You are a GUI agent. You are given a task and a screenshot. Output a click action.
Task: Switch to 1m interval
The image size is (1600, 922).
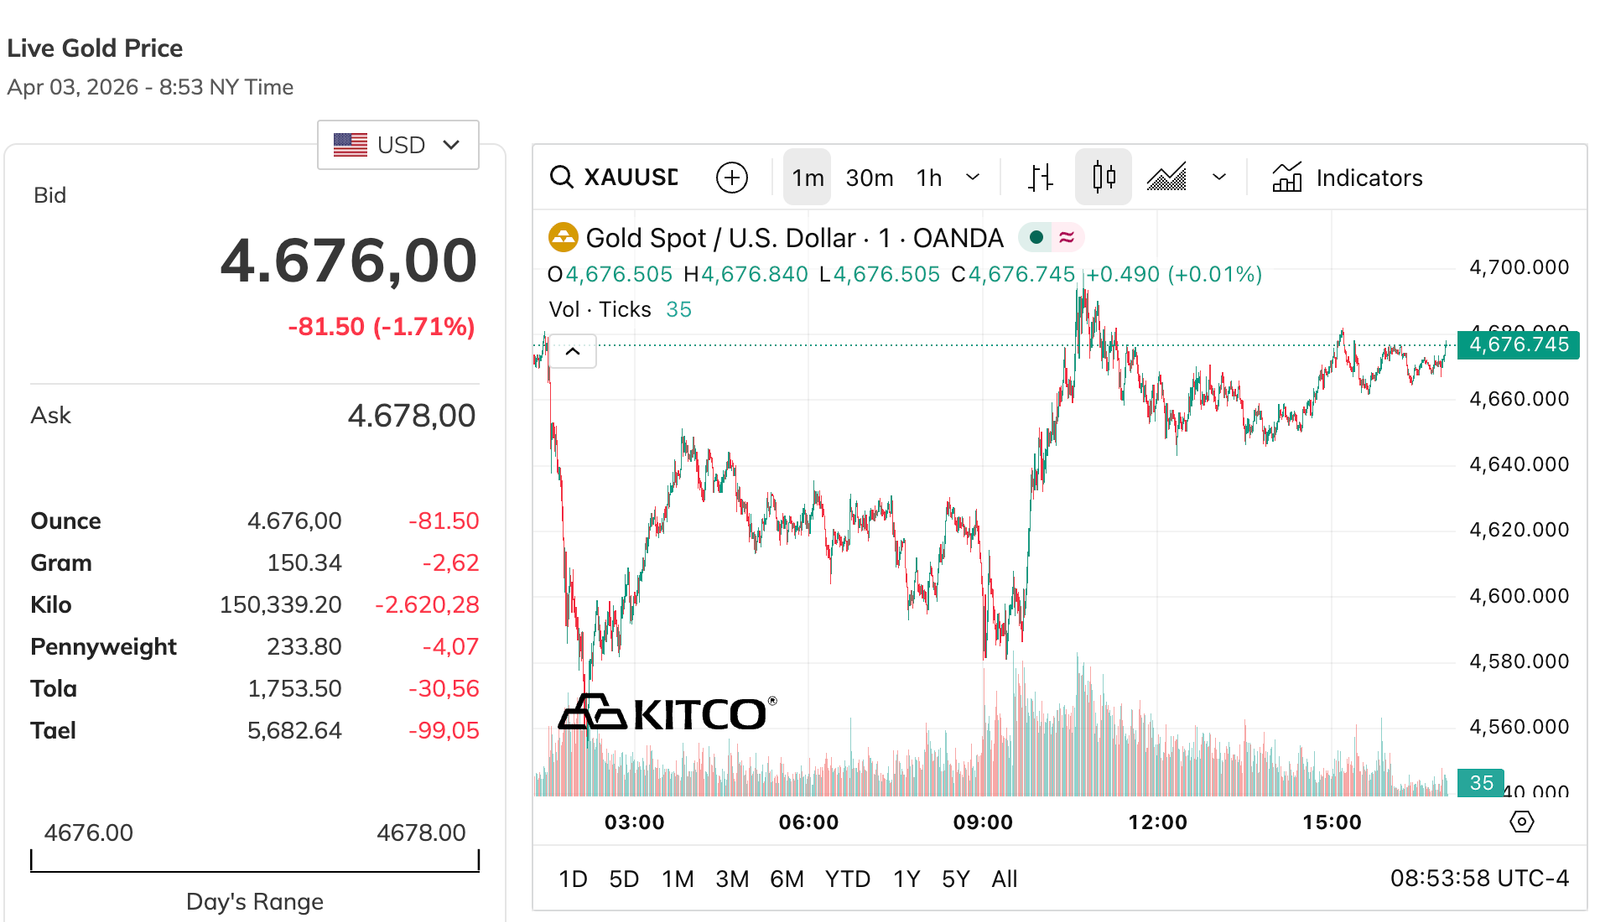[x=807, y=178]
